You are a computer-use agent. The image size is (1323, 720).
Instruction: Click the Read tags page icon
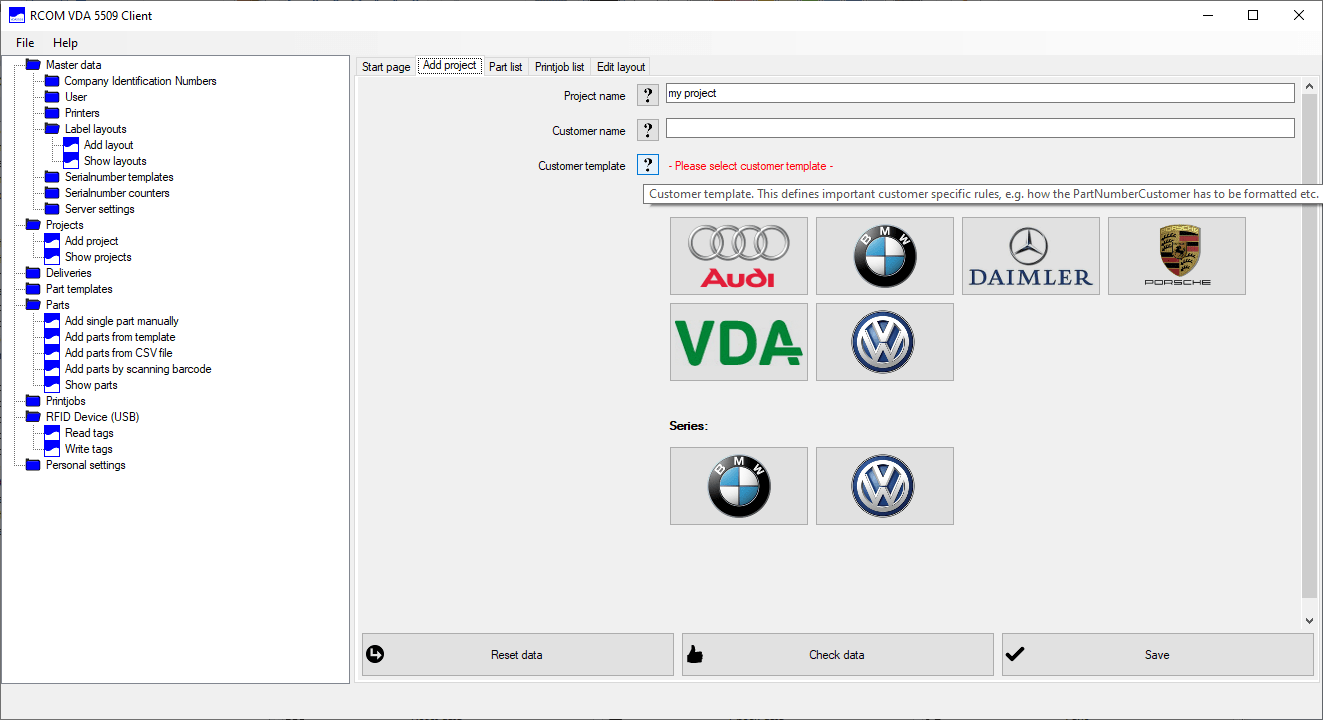click(x=52, y=433)
